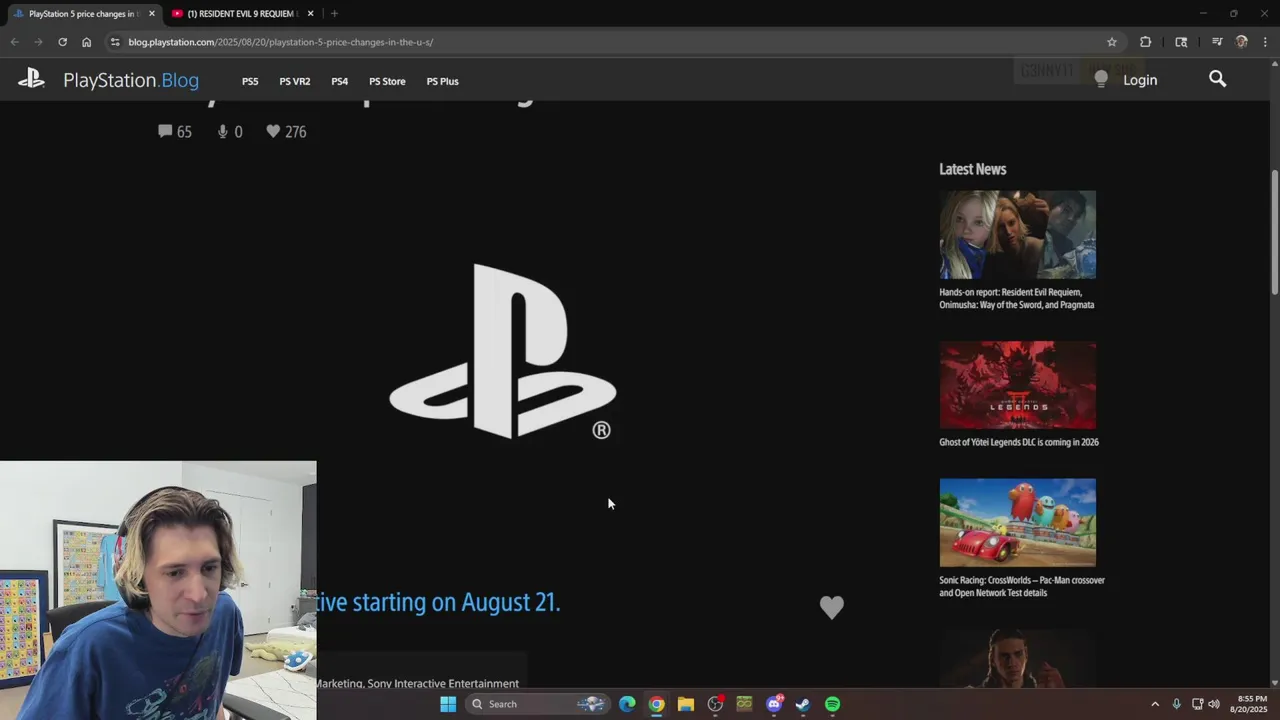Open the PS4 menu item
Screen dimensions: 1280x720
(340, 81)
